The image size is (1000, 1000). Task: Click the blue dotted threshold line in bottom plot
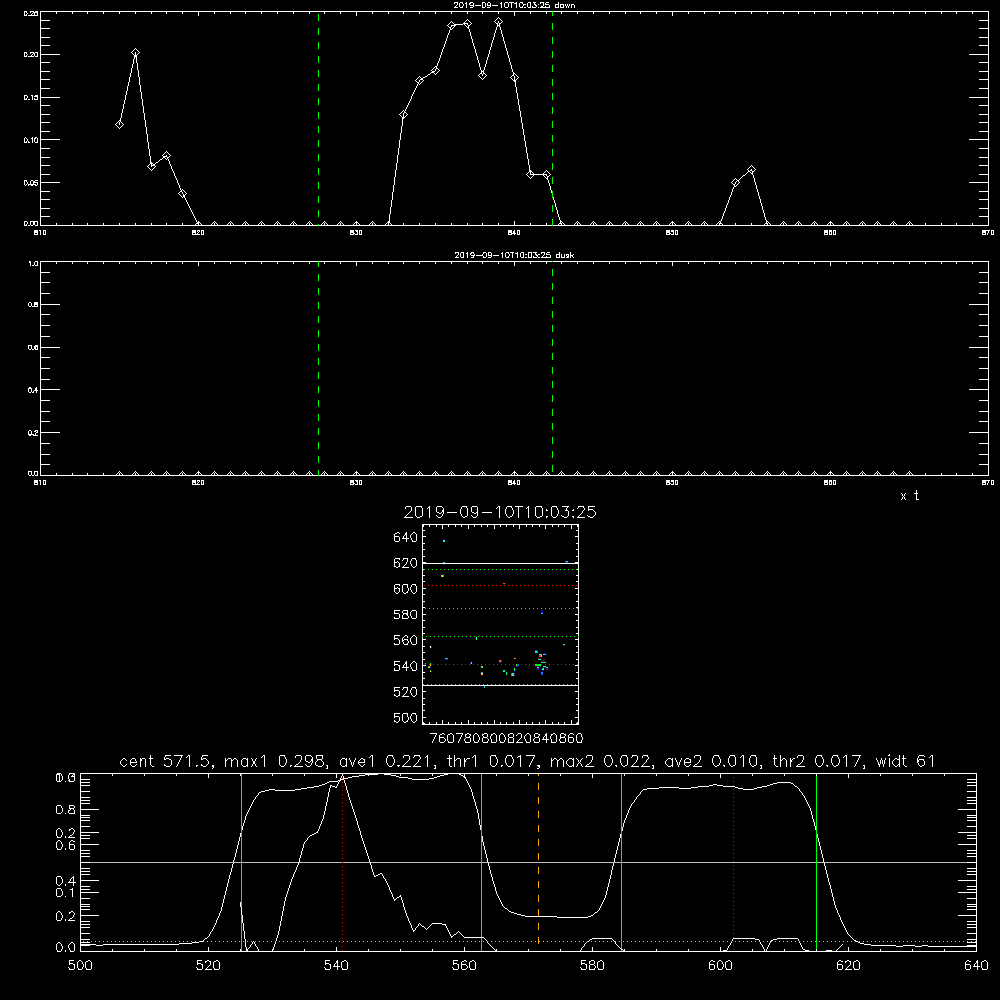click(x=528, y=941)
